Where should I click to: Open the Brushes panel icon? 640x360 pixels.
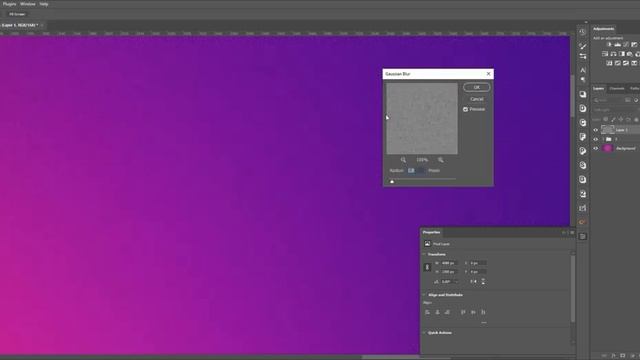coord(583,46)
